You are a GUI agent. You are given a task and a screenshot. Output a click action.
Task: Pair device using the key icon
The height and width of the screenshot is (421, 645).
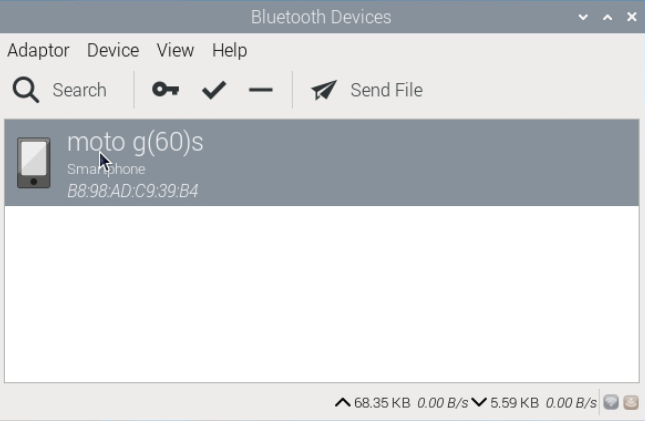pos(165,89)
